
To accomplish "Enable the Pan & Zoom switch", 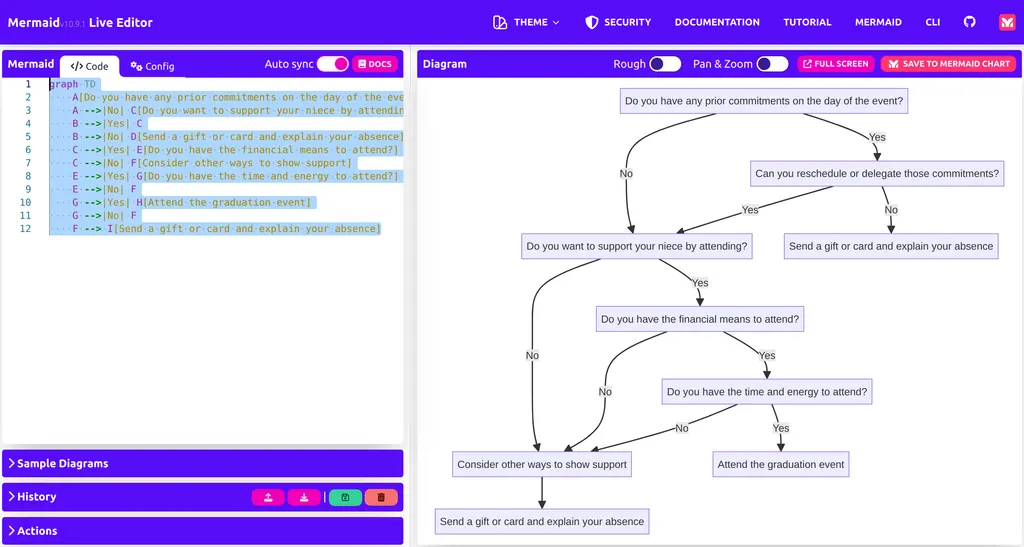I will click(x=772, y=64).
